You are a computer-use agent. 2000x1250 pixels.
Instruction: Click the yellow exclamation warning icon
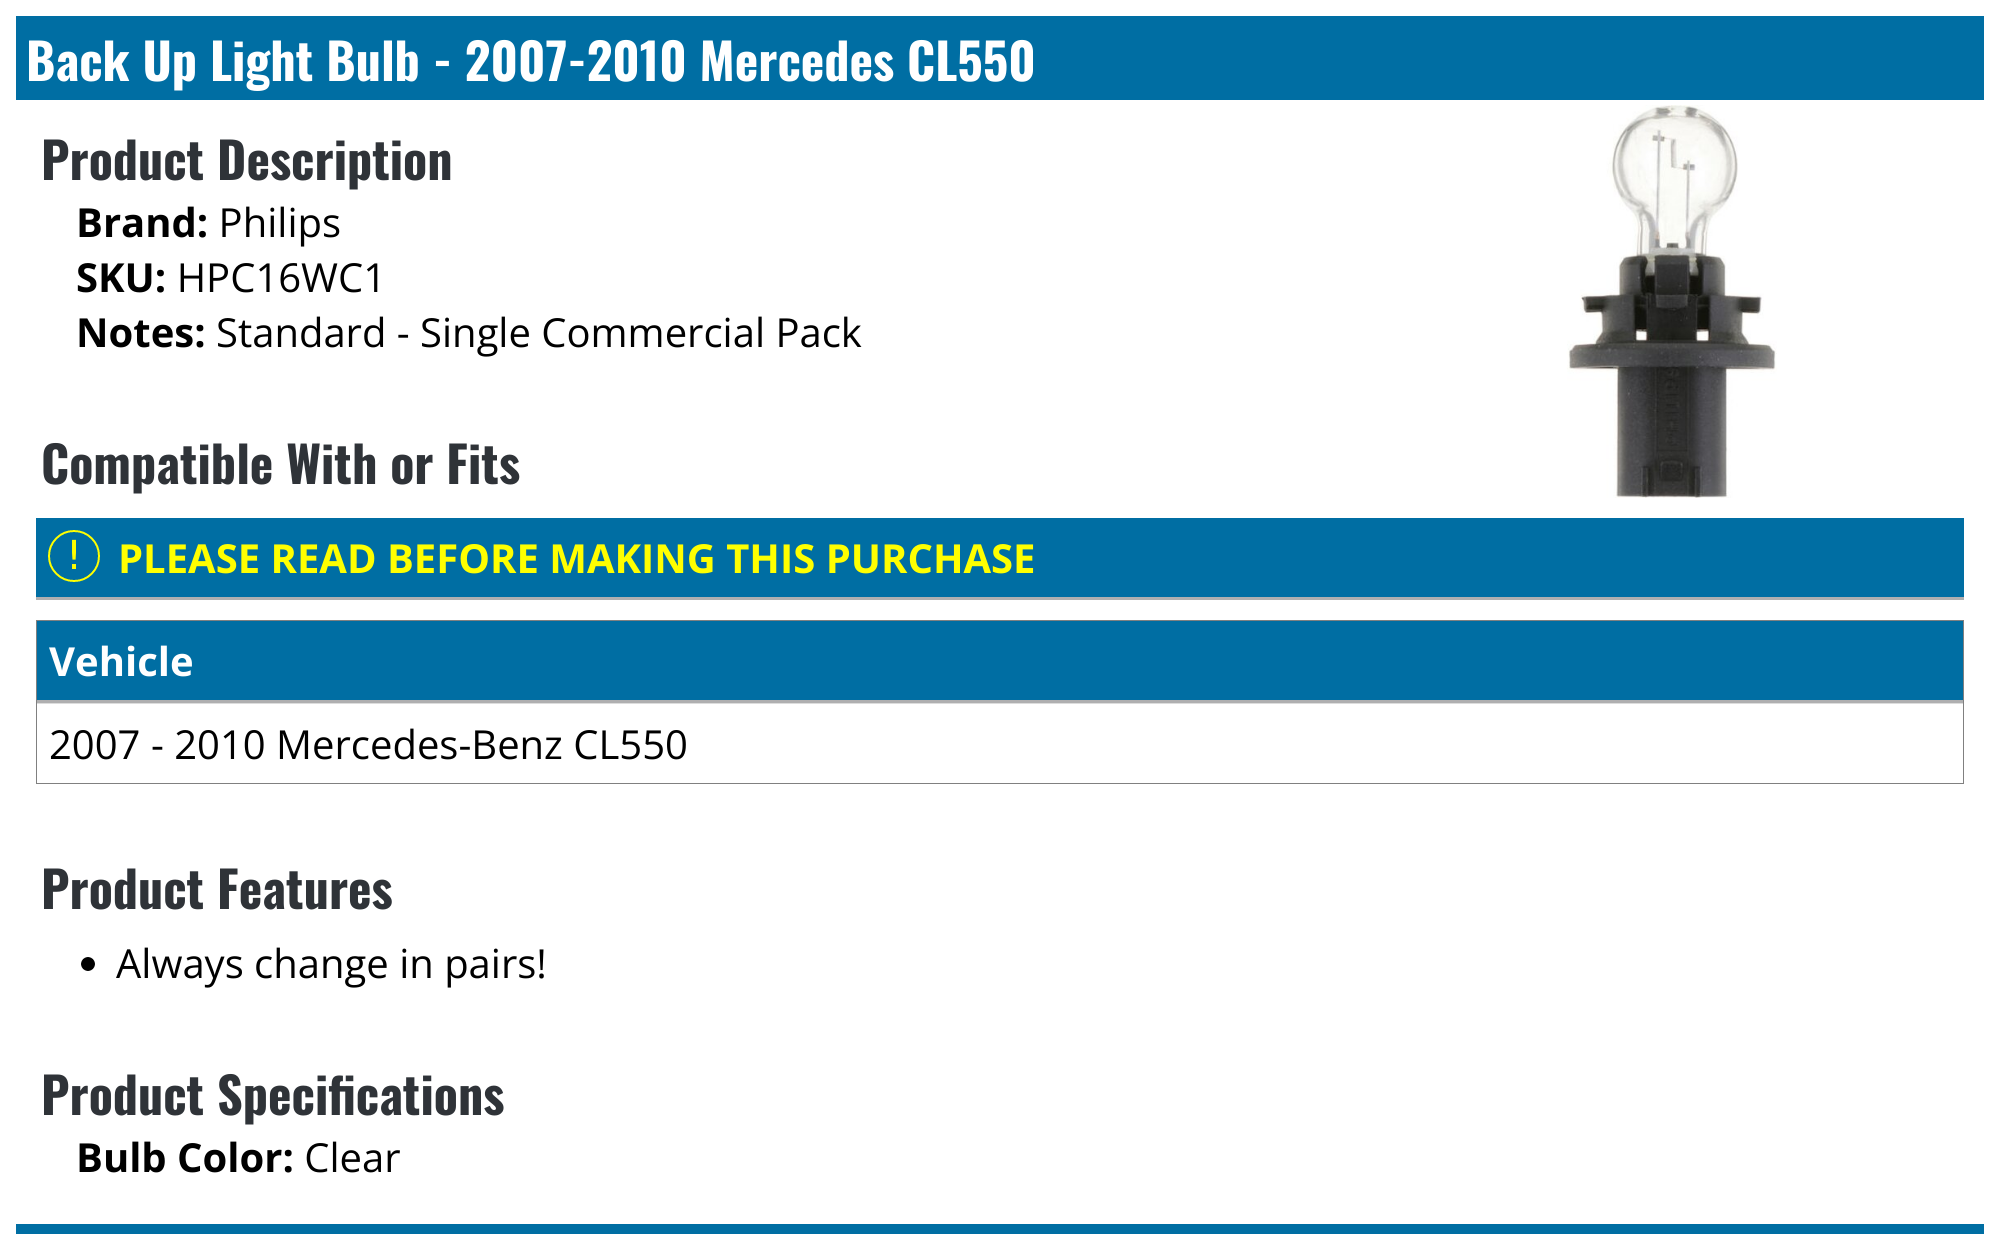[x=74, y=557]
